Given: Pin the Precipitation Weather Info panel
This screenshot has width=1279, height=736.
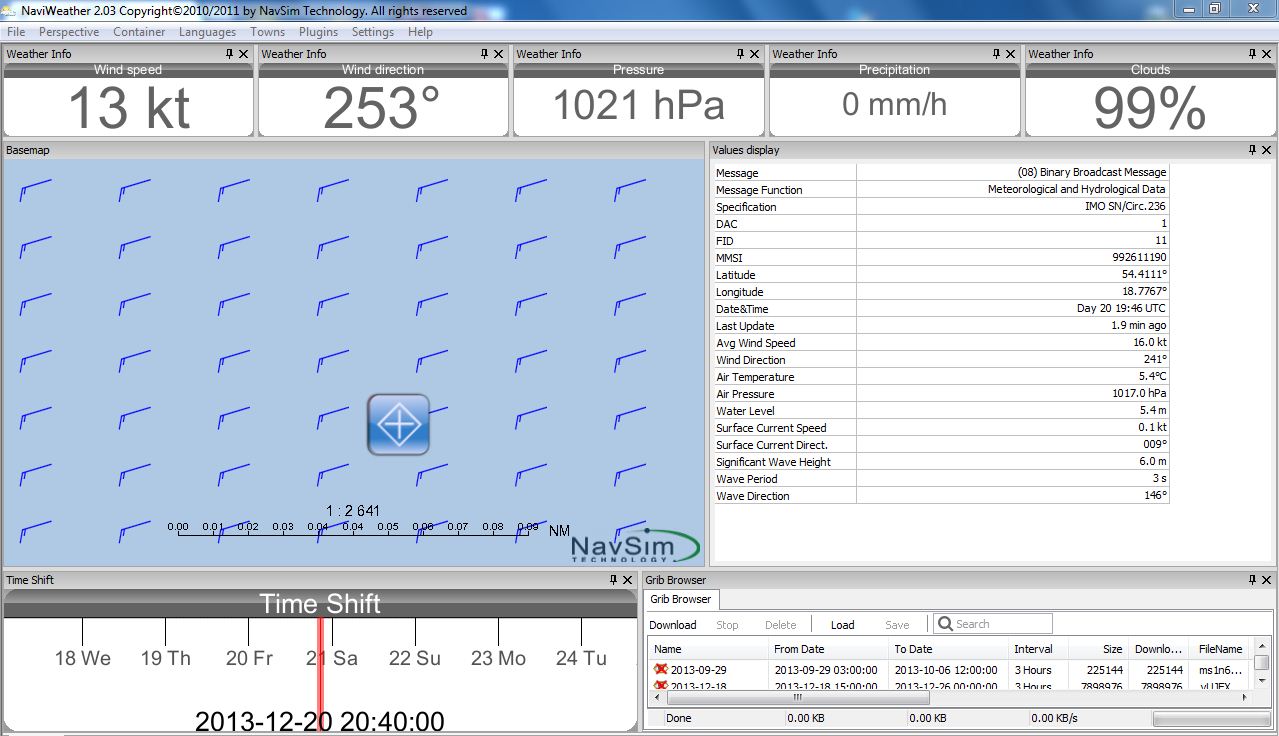Looking at the screenshot, I should pos(996,54).
